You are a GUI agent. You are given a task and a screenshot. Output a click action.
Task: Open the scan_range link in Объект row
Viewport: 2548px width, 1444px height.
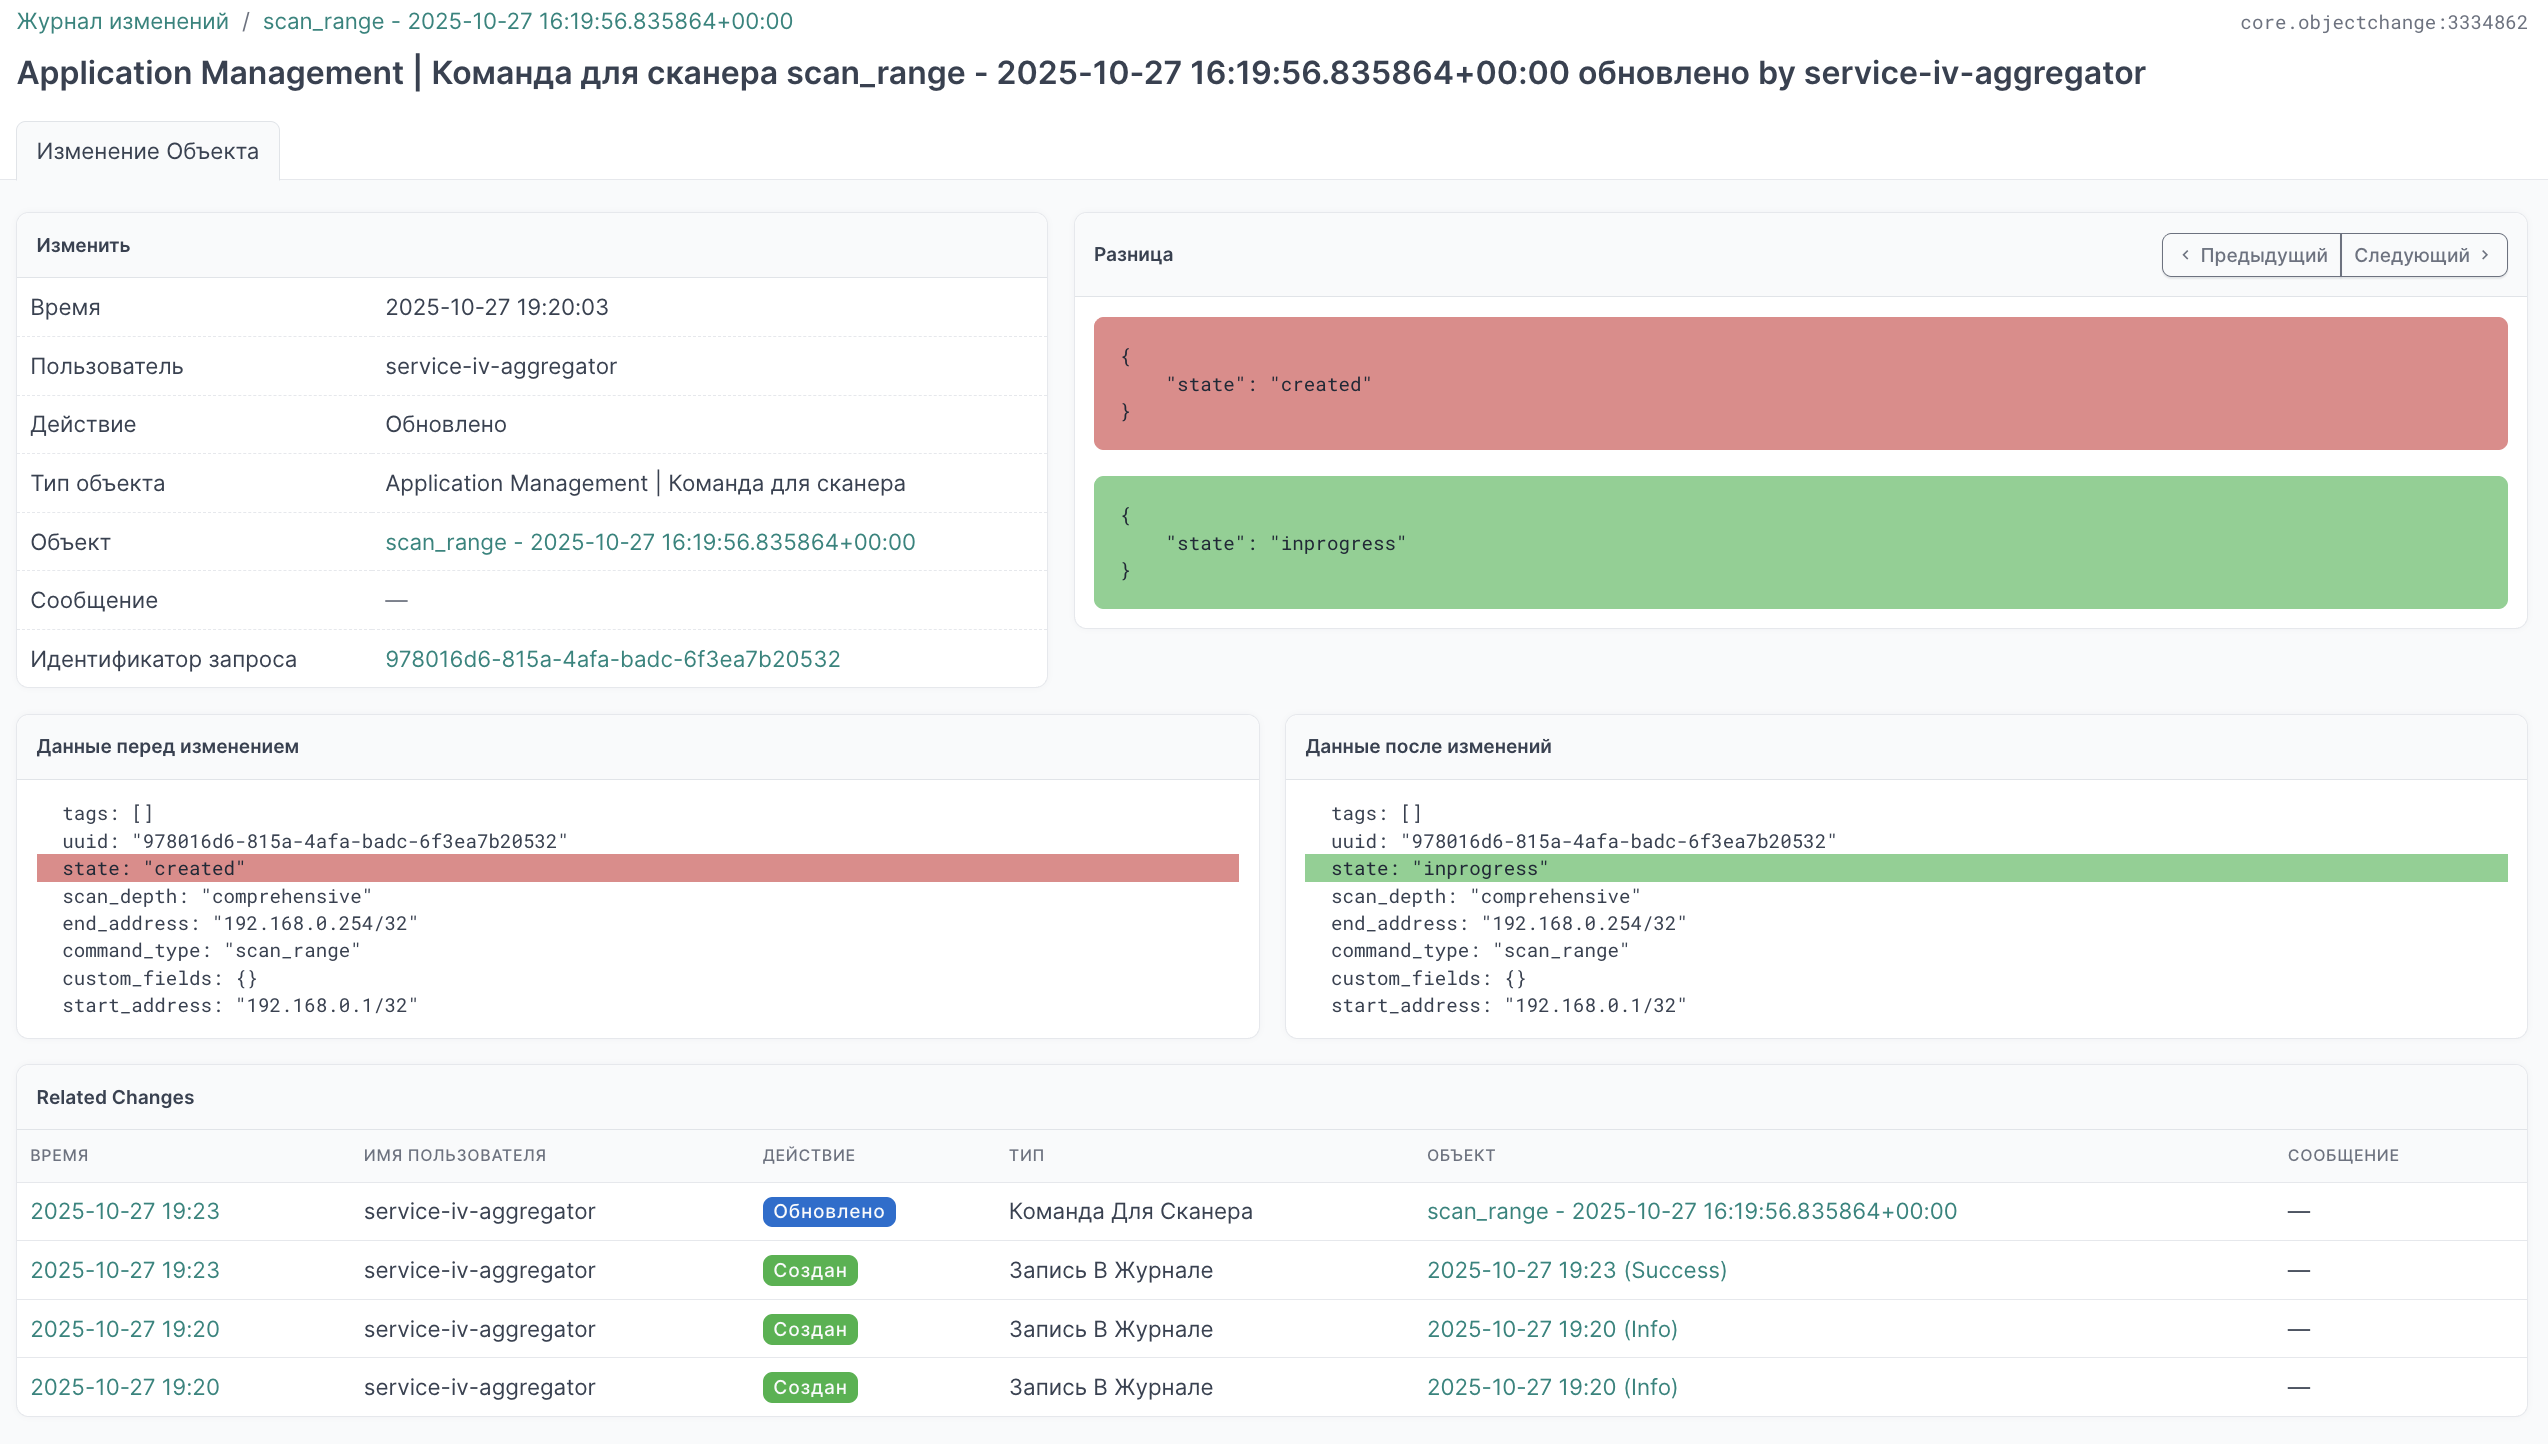(650, 542)
